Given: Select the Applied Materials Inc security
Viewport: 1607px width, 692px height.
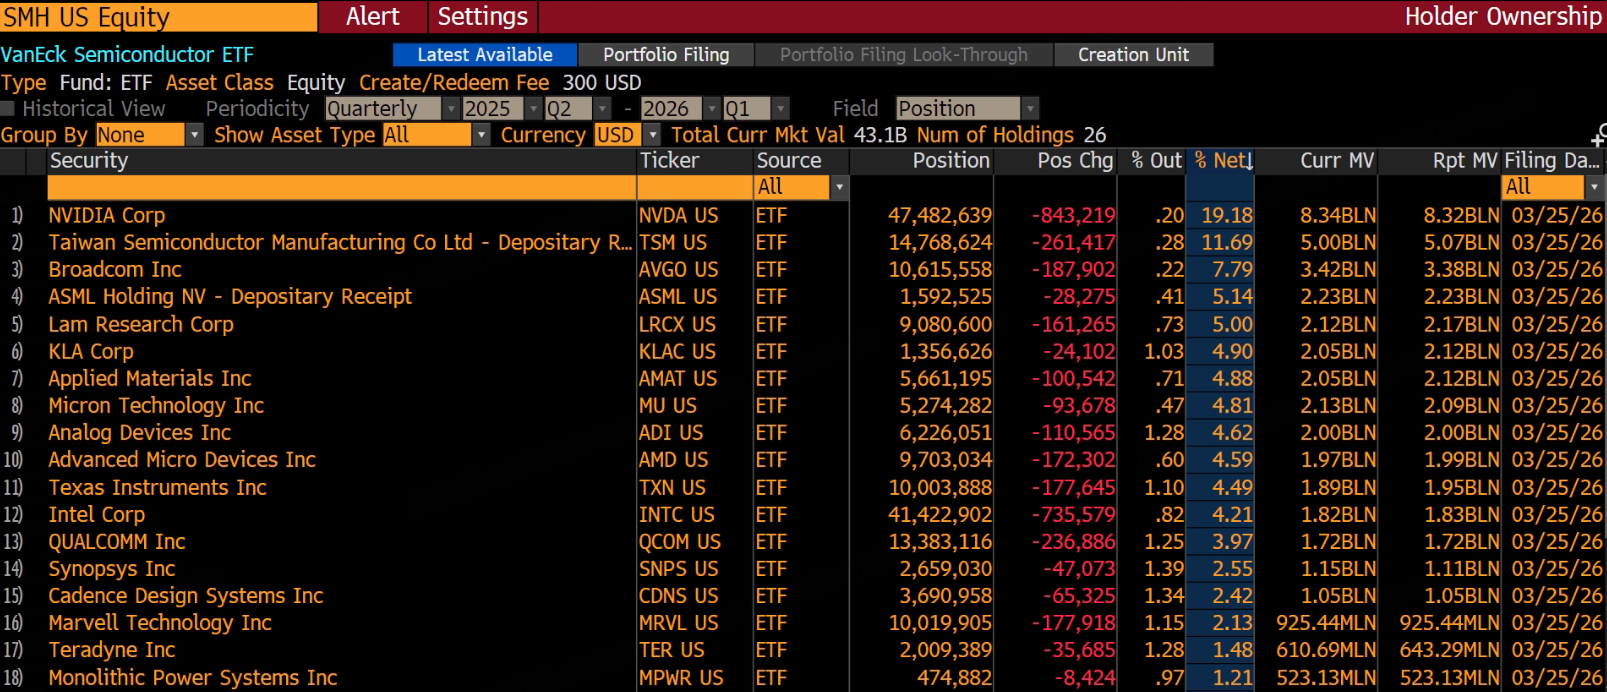Looking at the screenshot, I should (150, 379).
